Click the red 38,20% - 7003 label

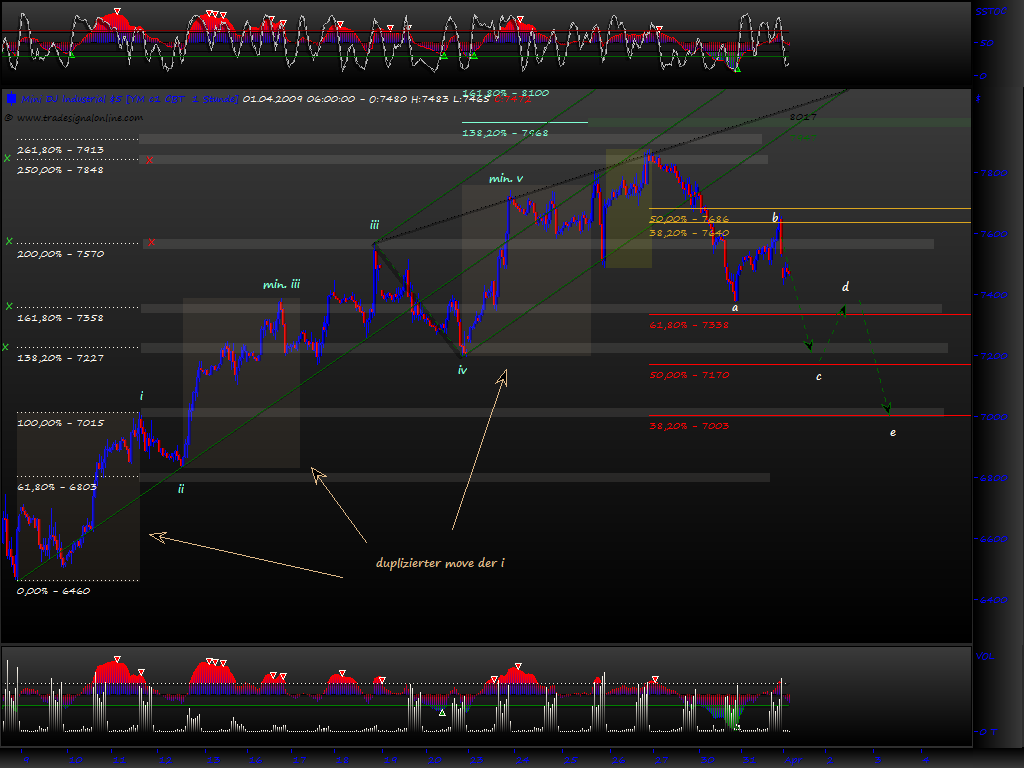pyautogui.click(x=689, y=426)
